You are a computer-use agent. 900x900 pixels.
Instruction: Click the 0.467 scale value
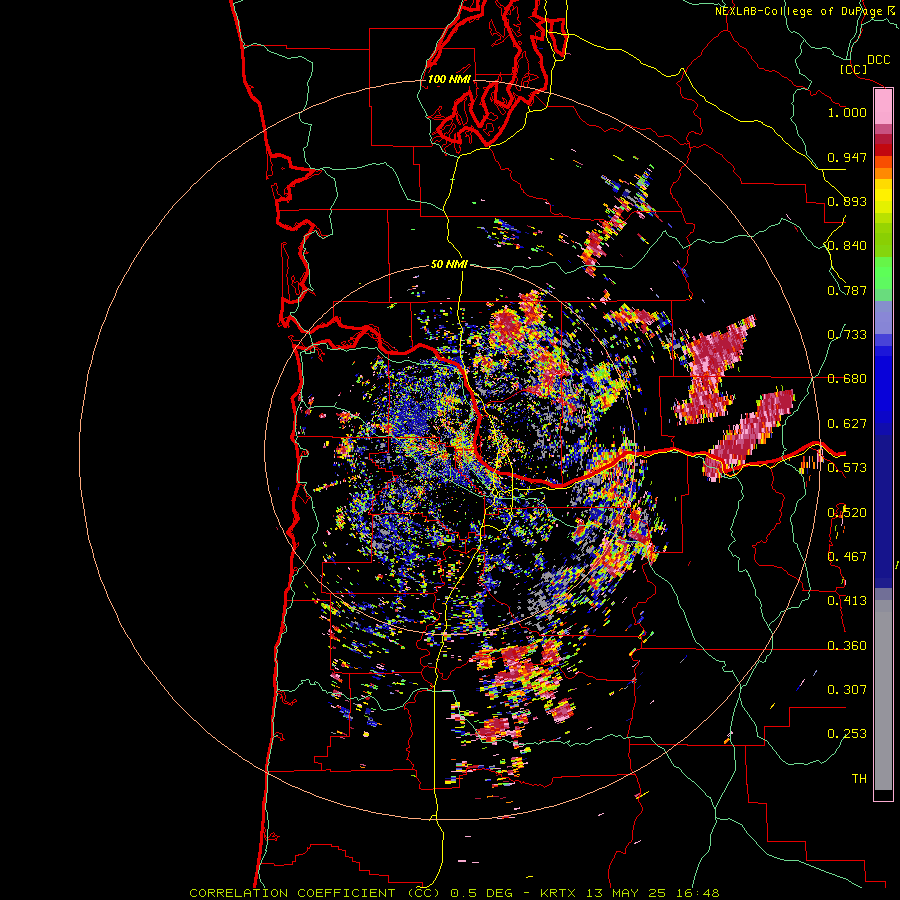pos(847,557)
